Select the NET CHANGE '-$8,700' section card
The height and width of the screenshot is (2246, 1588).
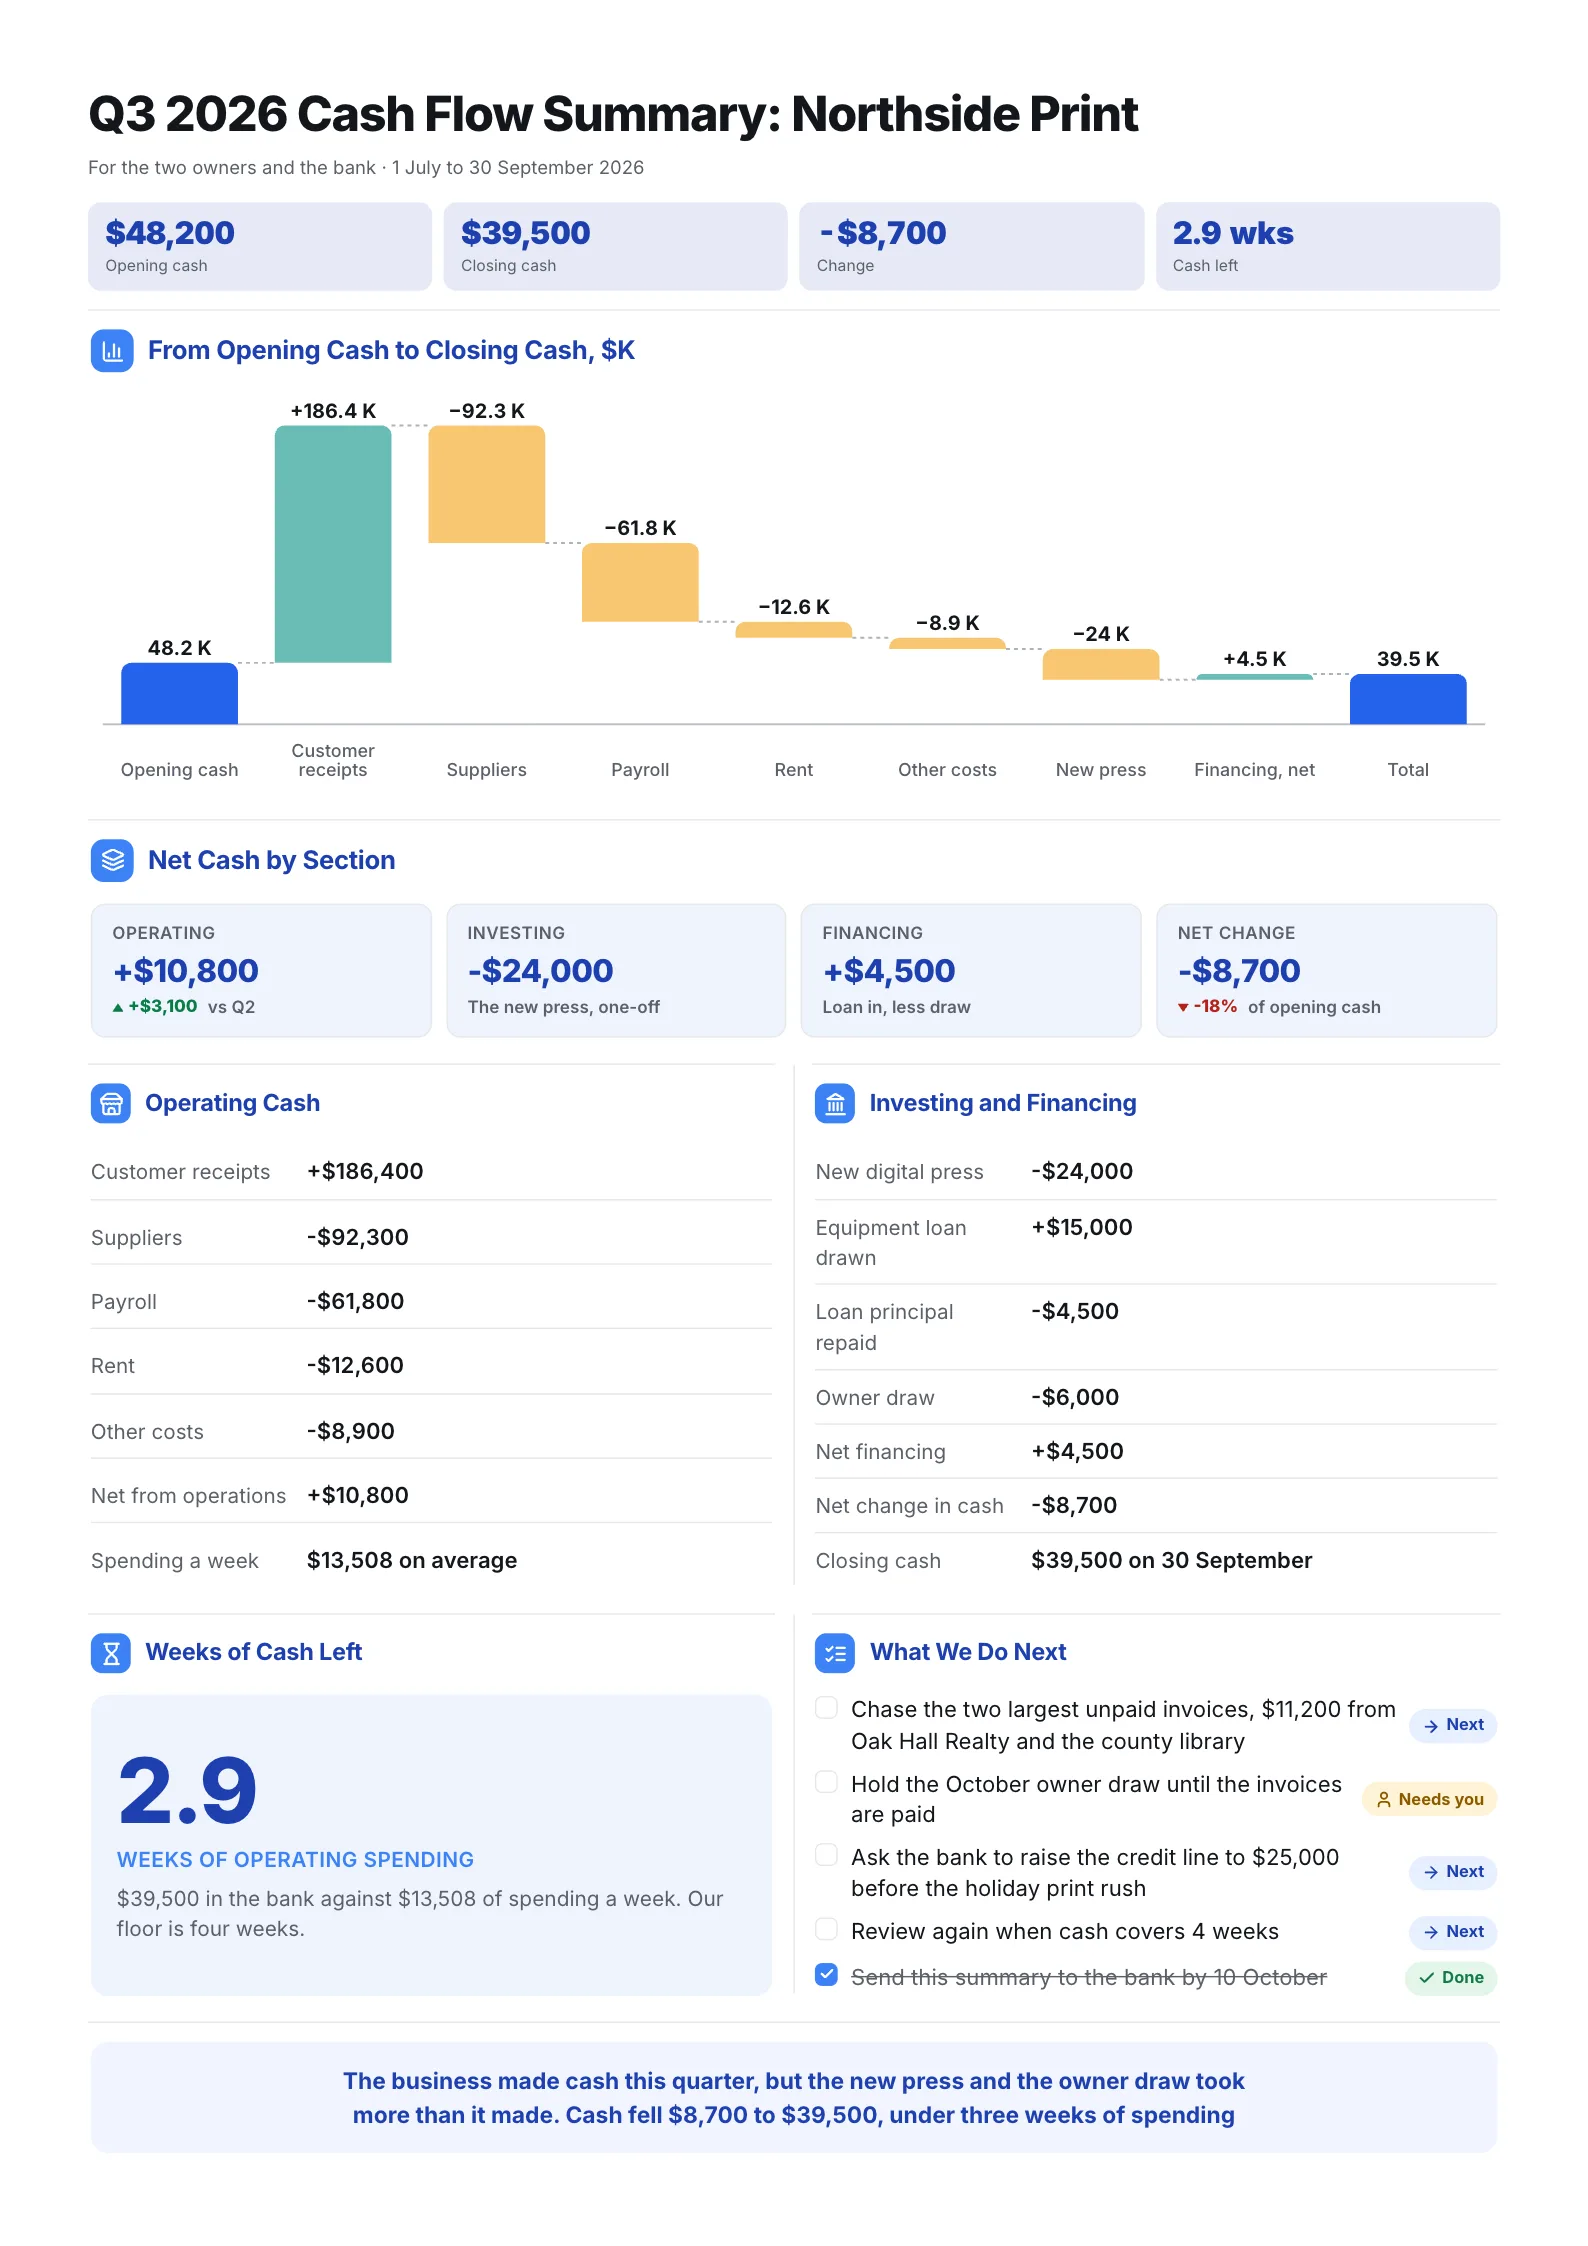pos(1327,971)
